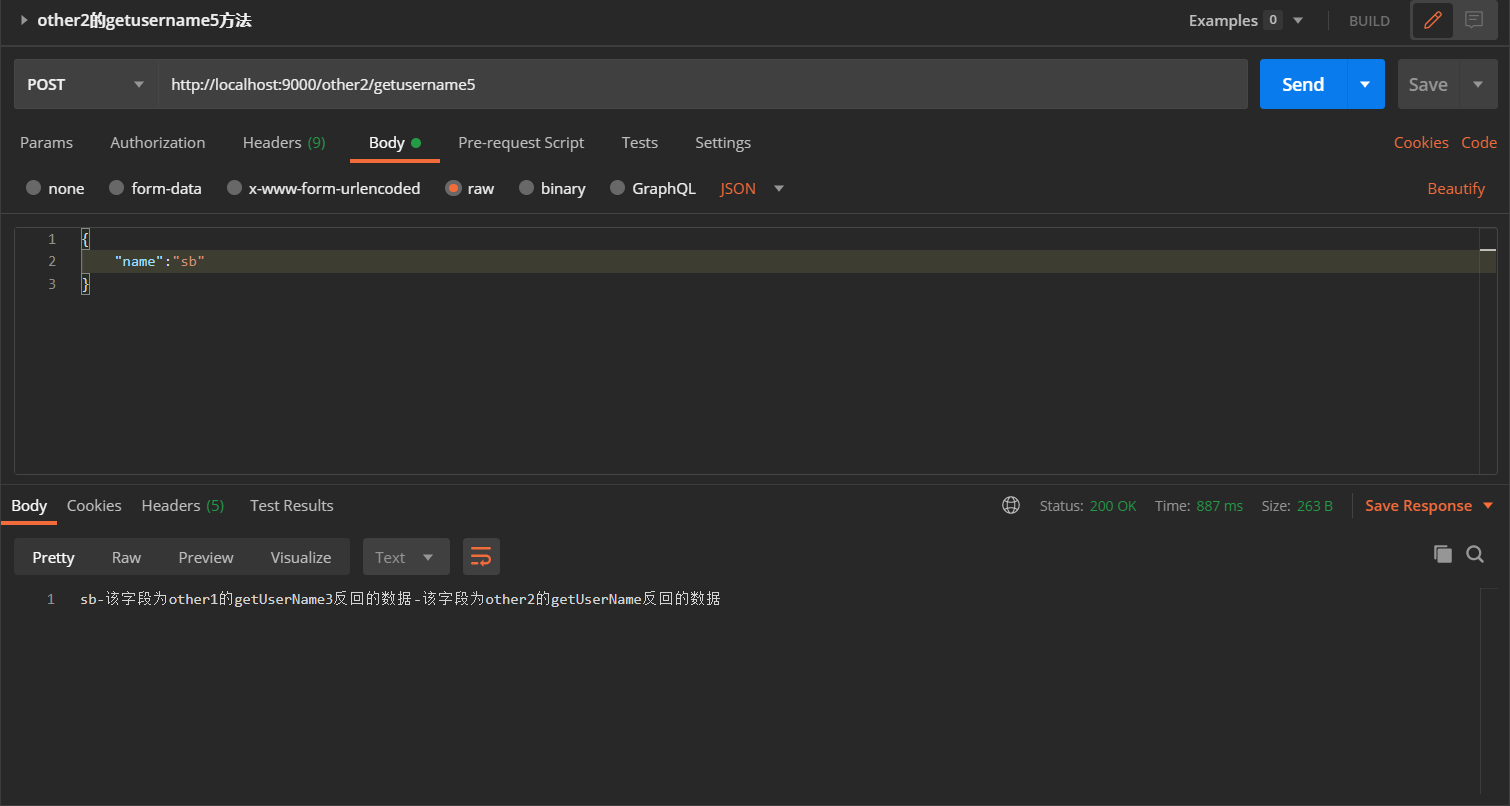Switch response view to Visualize
1510x806 pixels.
[x=300, y=557]
